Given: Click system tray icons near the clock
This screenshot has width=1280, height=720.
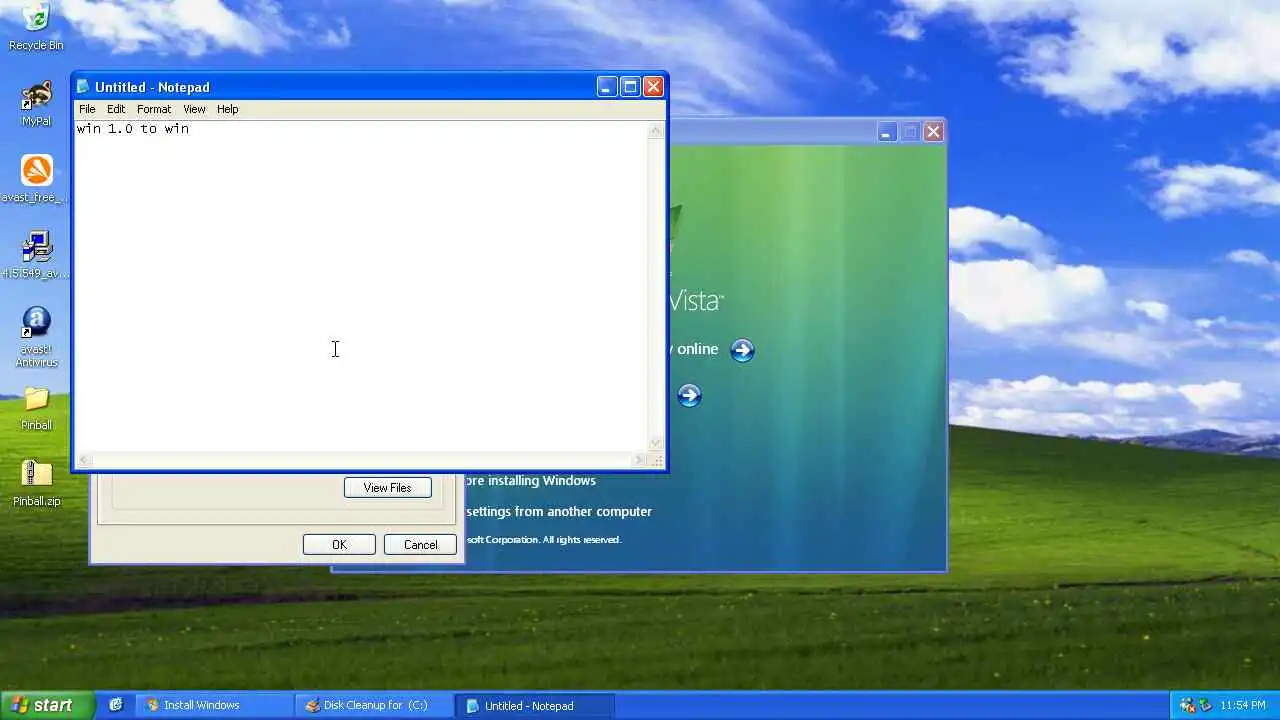Looking at the screenshot, I should coord(1195,705).
